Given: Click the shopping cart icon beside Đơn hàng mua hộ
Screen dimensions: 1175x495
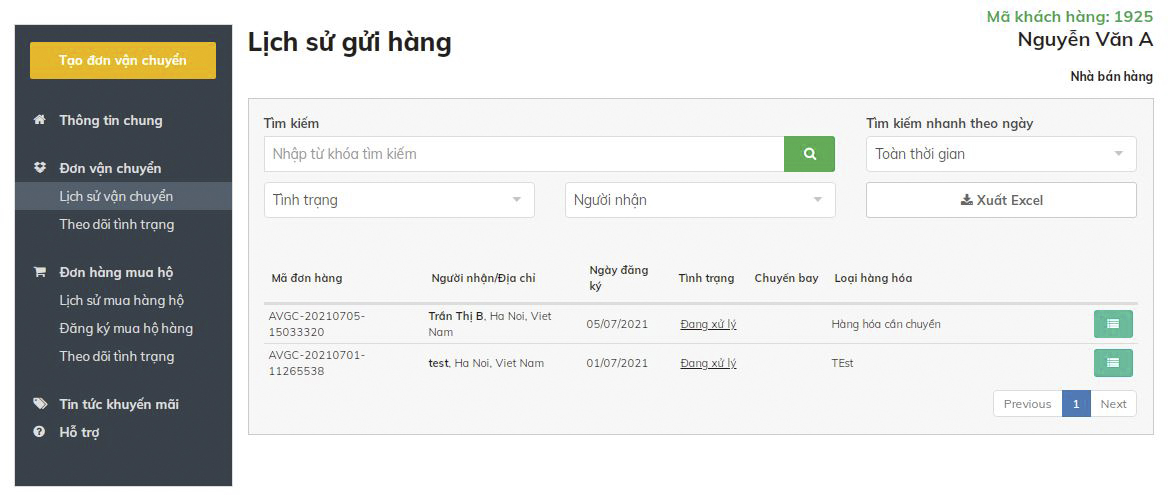Looking at the screenshot, I should 40,272.
